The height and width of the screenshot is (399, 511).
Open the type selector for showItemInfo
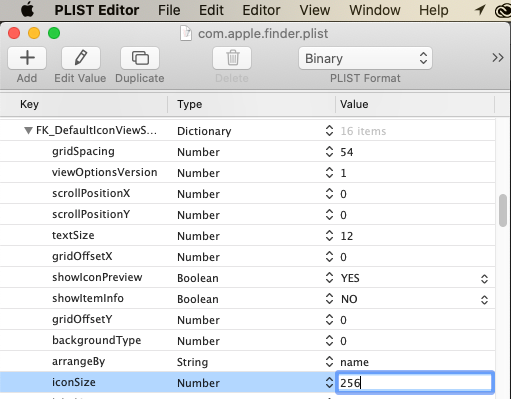(329, 299)
